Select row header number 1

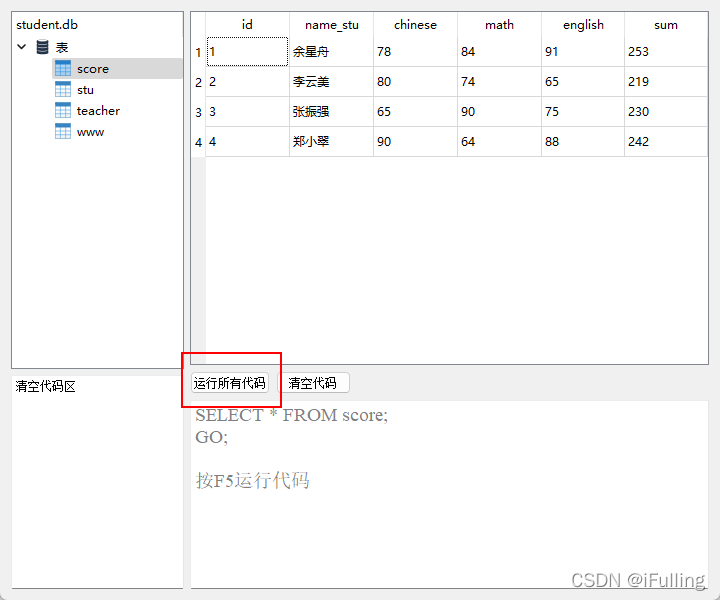pyautogui.click(x=198, y=52)
